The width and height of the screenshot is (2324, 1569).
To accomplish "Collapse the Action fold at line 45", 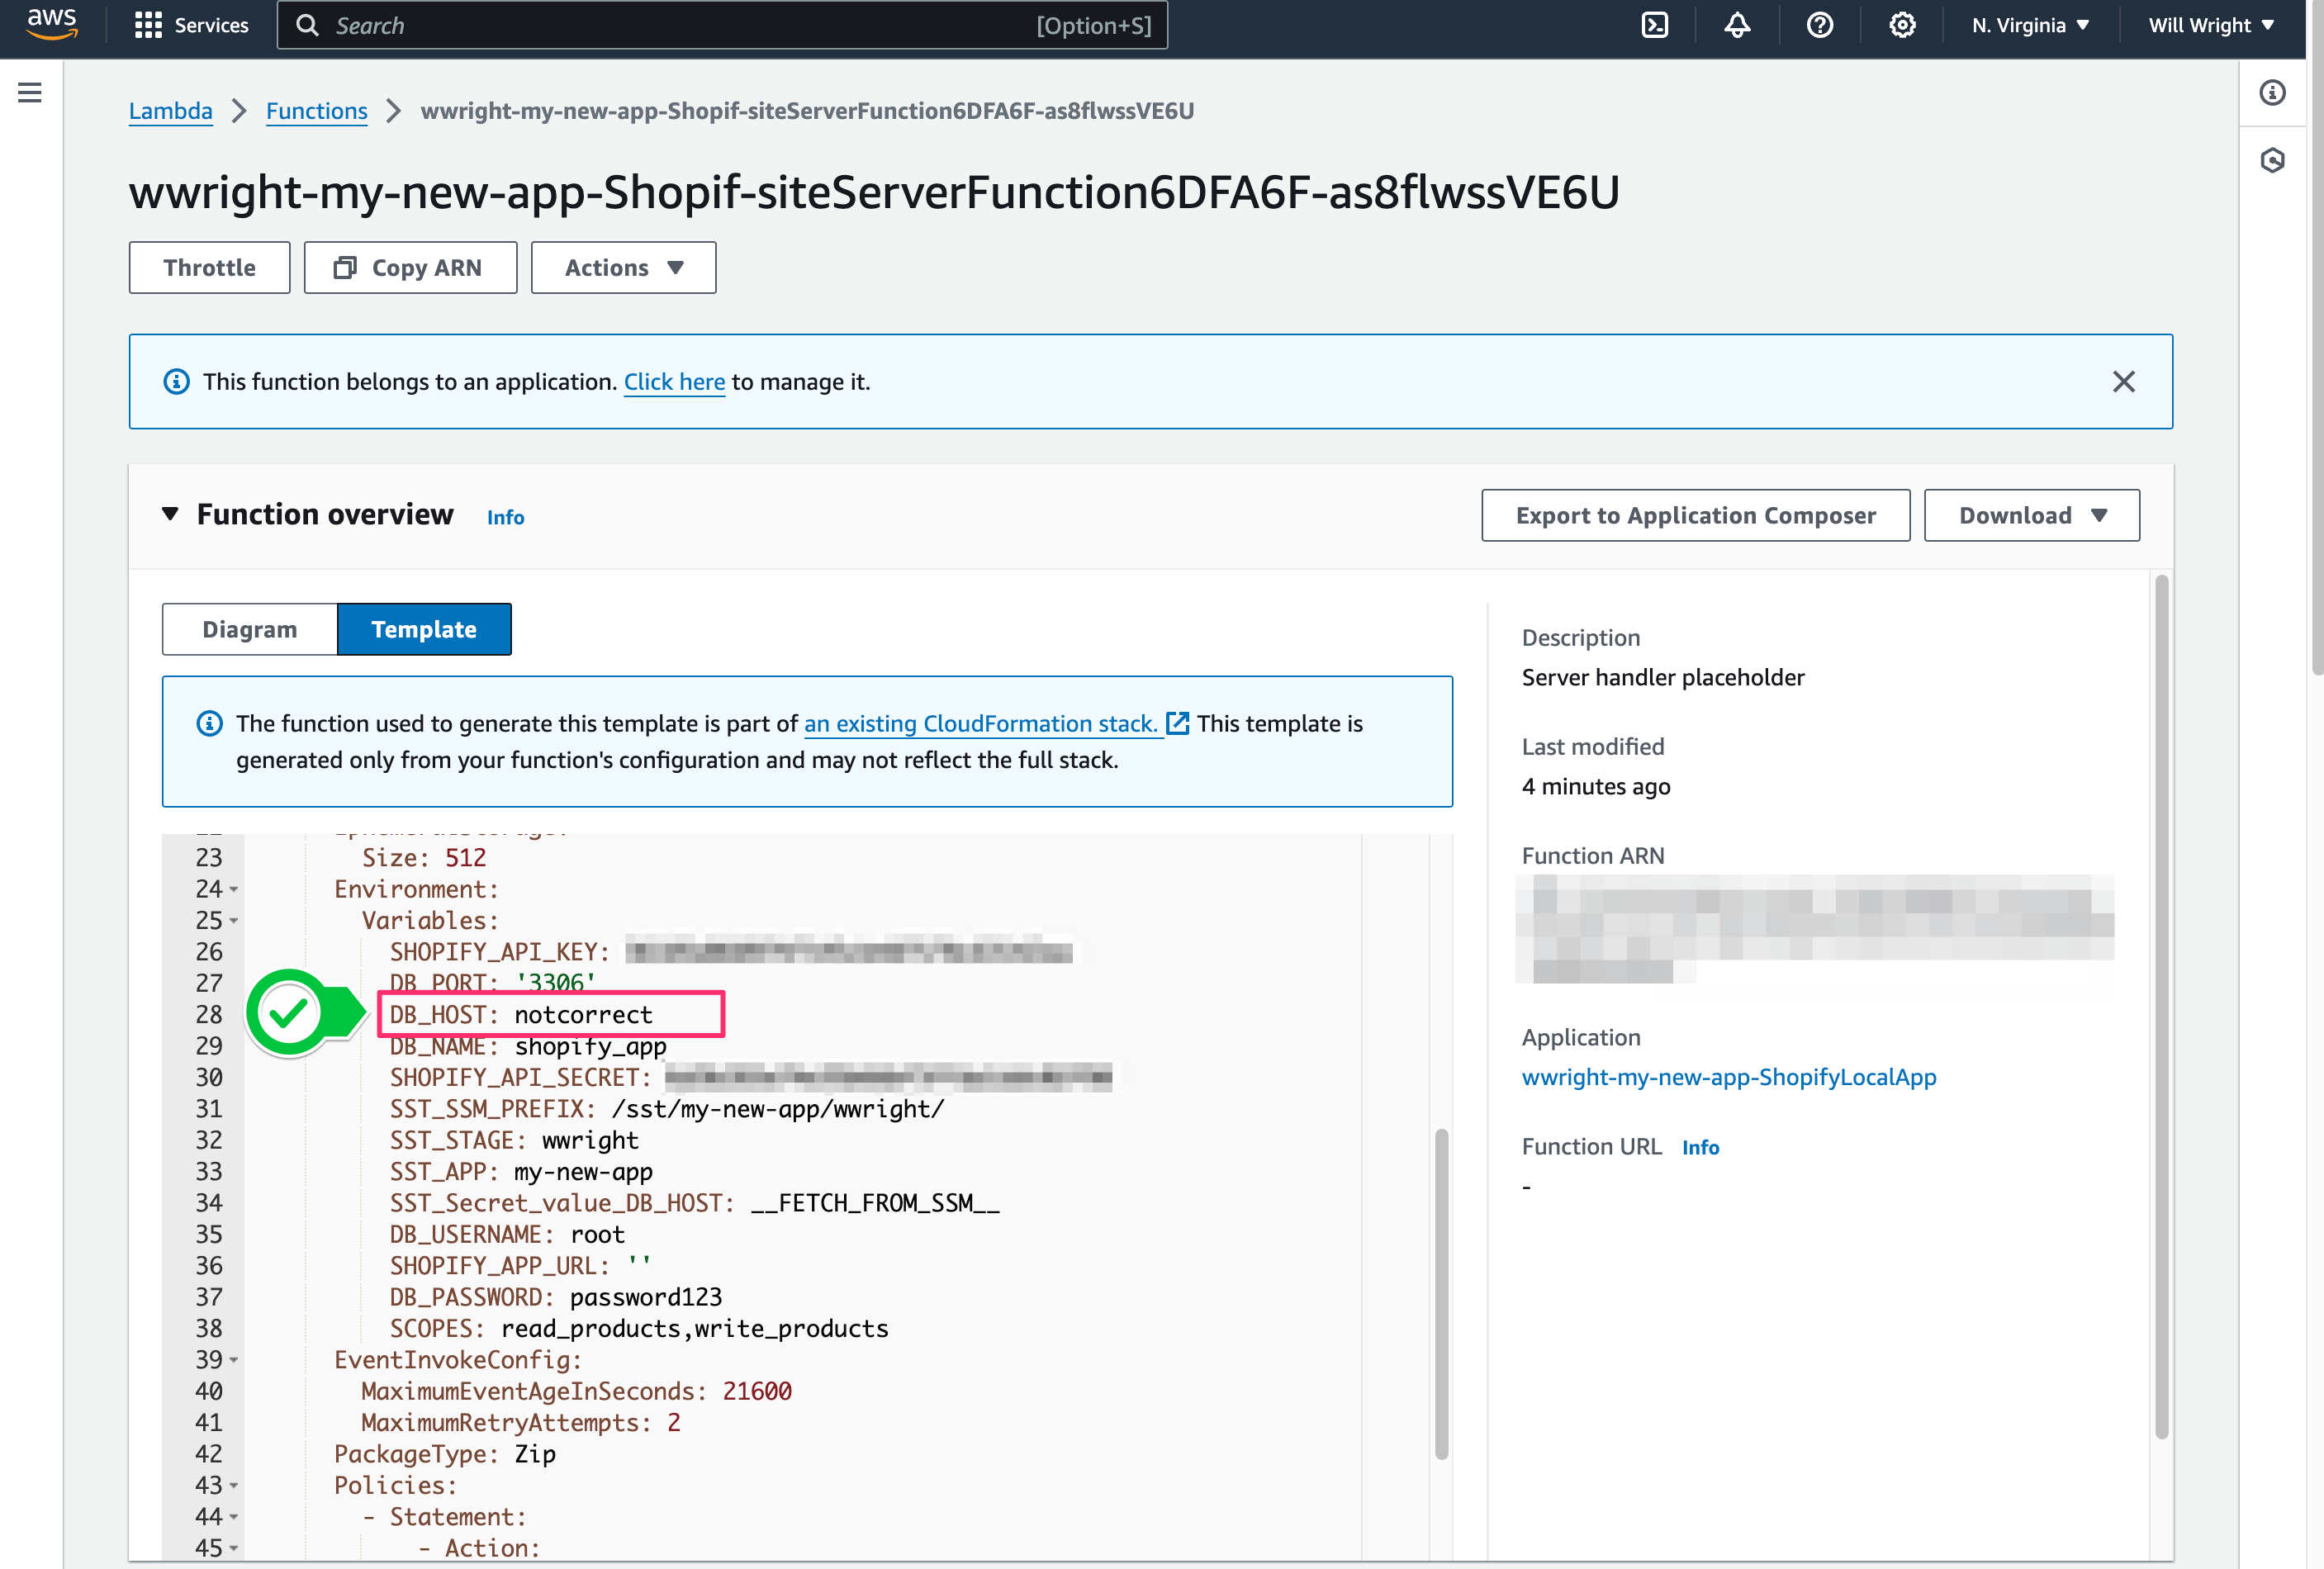I will (234, 1548).
